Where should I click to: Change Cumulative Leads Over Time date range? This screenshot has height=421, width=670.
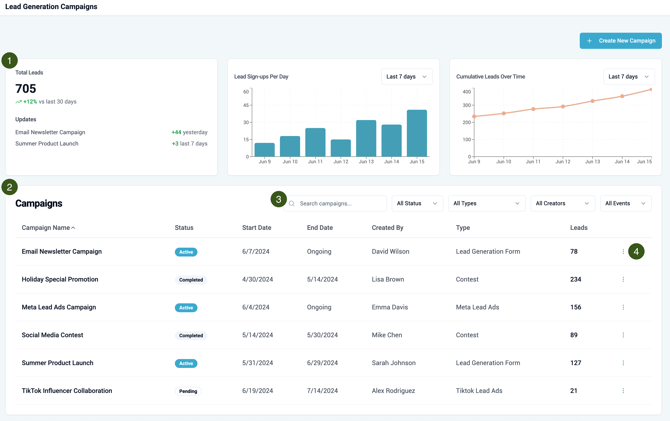pos(628,76)
